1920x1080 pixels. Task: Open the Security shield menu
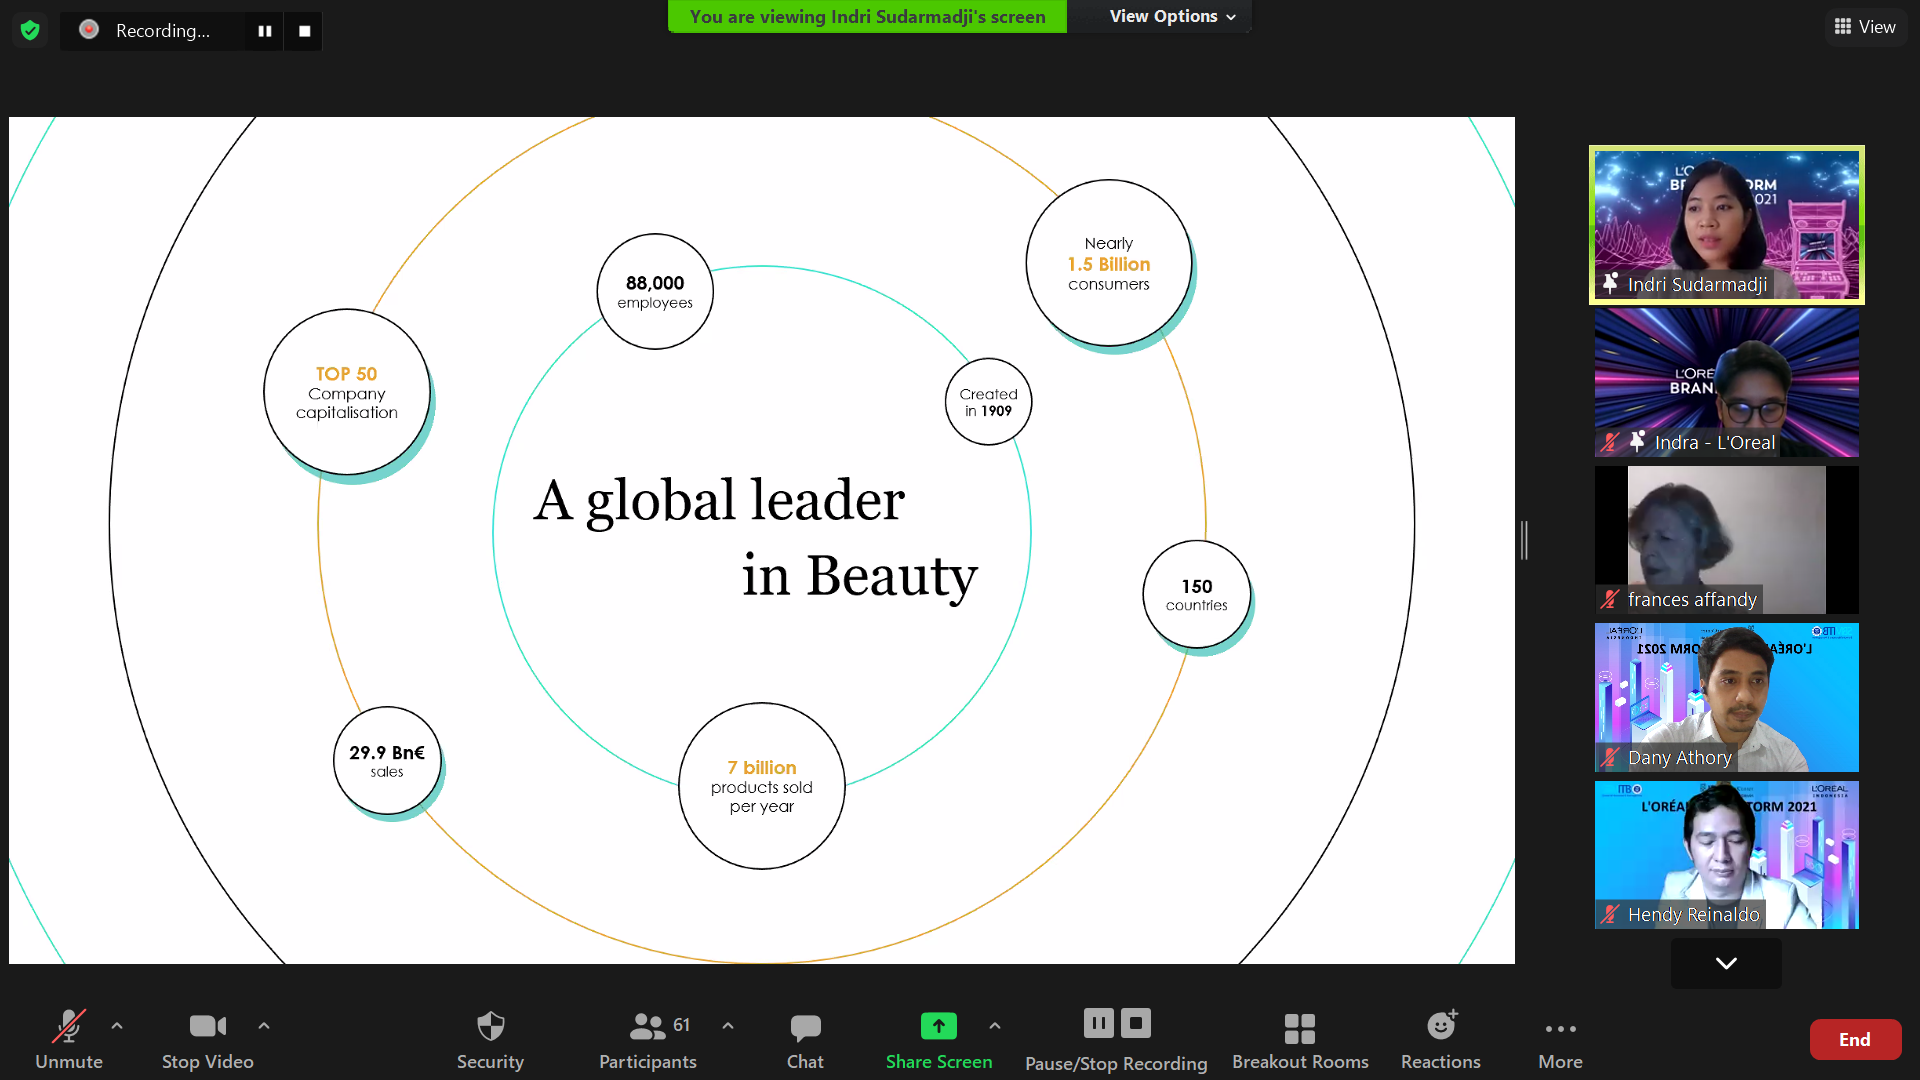tap(490, 1040)
